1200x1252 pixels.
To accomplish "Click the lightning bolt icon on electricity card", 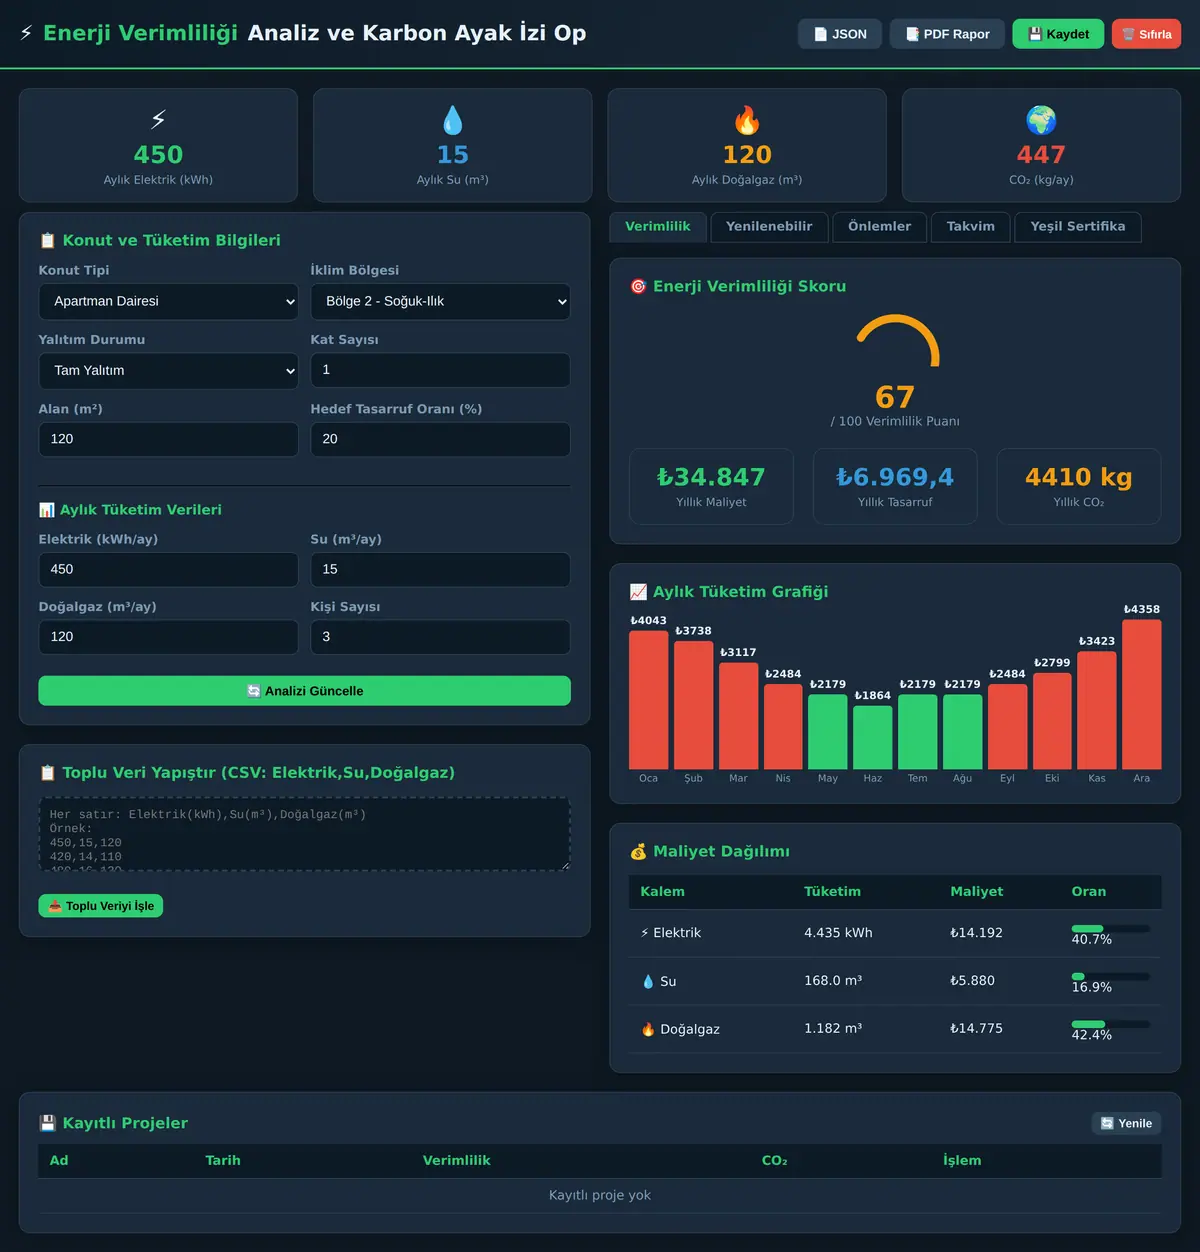I will coord(158,120).
